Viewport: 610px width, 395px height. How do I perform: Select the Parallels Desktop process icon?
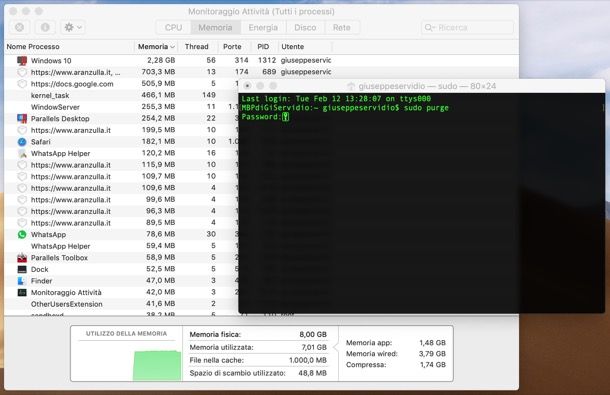[22, 119]
